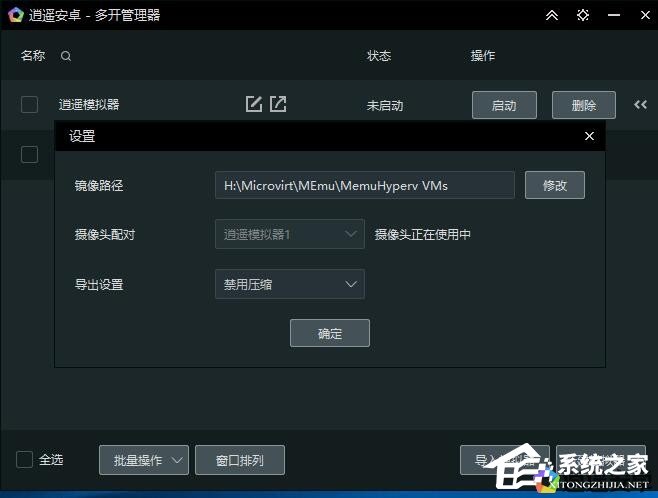The height and width of the screenshot is (498, 658).
Task: Click the 未启动 status text
Action: (385, 105)
